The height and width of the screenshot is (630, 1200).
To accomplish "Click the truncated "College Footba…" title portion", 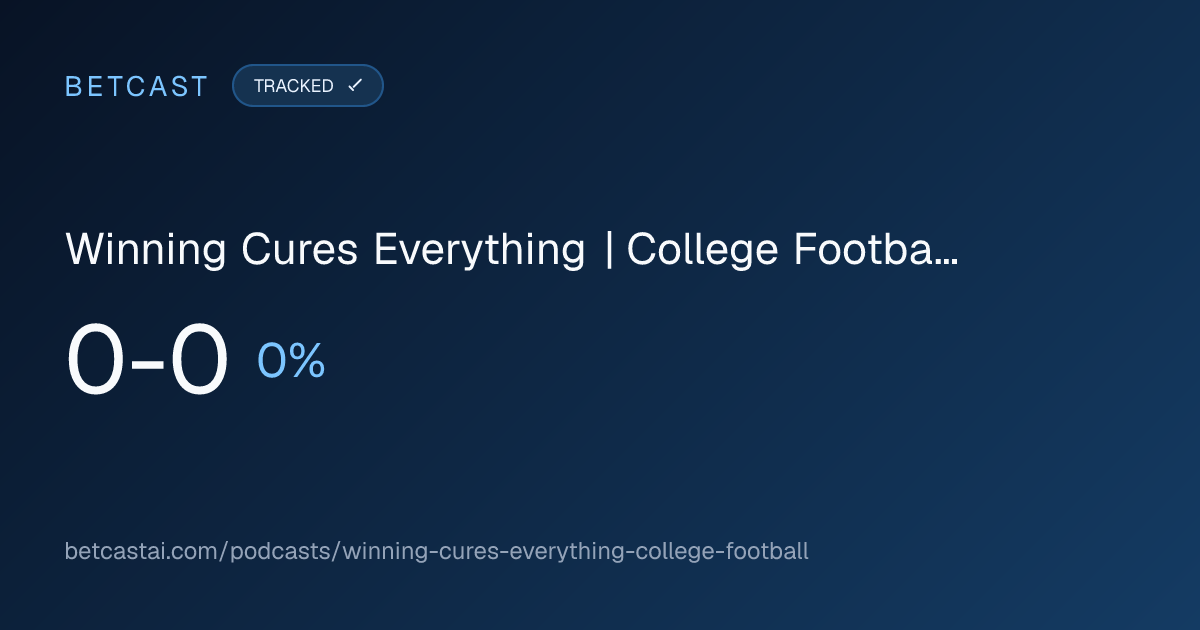I will (793, 251).
